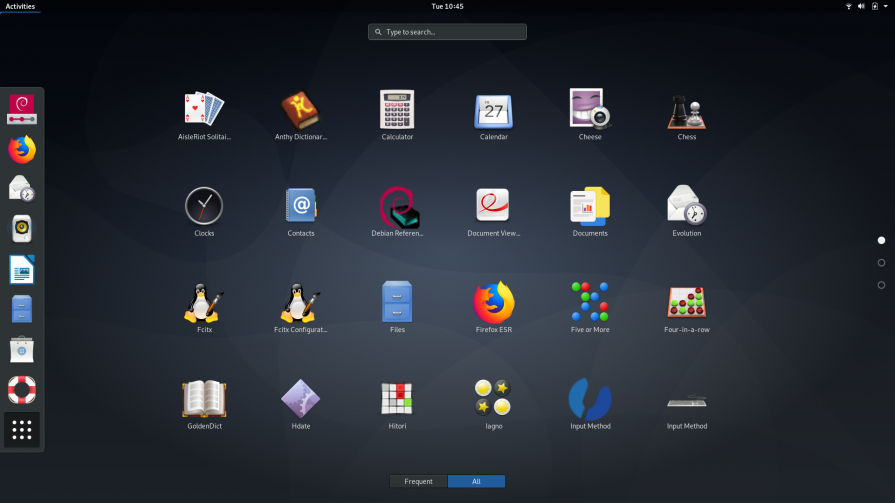Launch Anthy Dictionary editor
The image size is (895, 503).
click(x=301, y=114)
